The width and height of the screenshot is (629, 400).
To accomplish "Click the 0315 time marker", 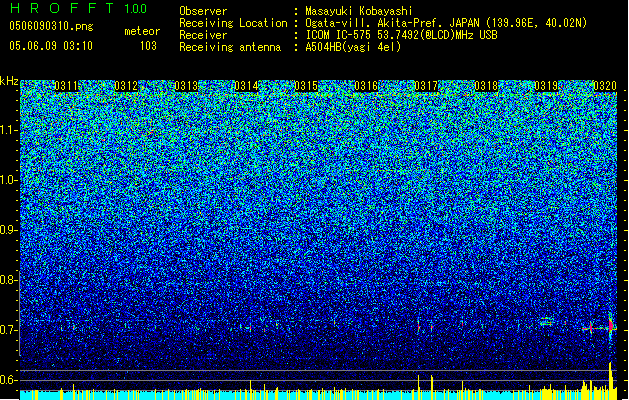I will 306,86.
